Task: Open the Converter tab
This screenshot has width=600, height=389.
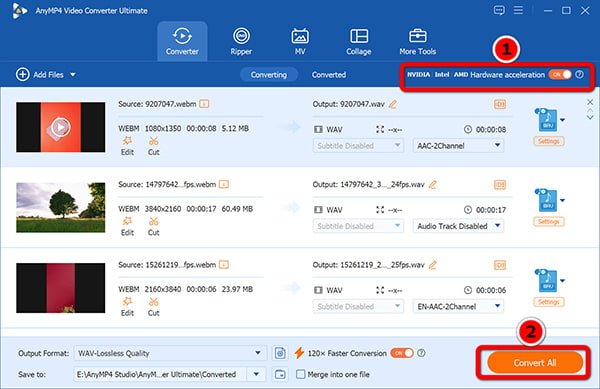Action: [182, 41]
